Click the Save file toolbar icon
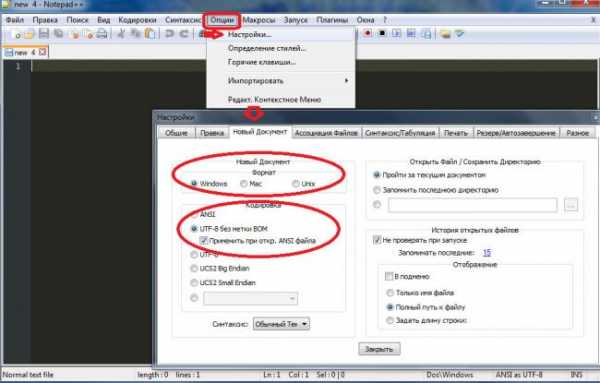Screen dimensions: 600x383 click(x=44, y=34)
